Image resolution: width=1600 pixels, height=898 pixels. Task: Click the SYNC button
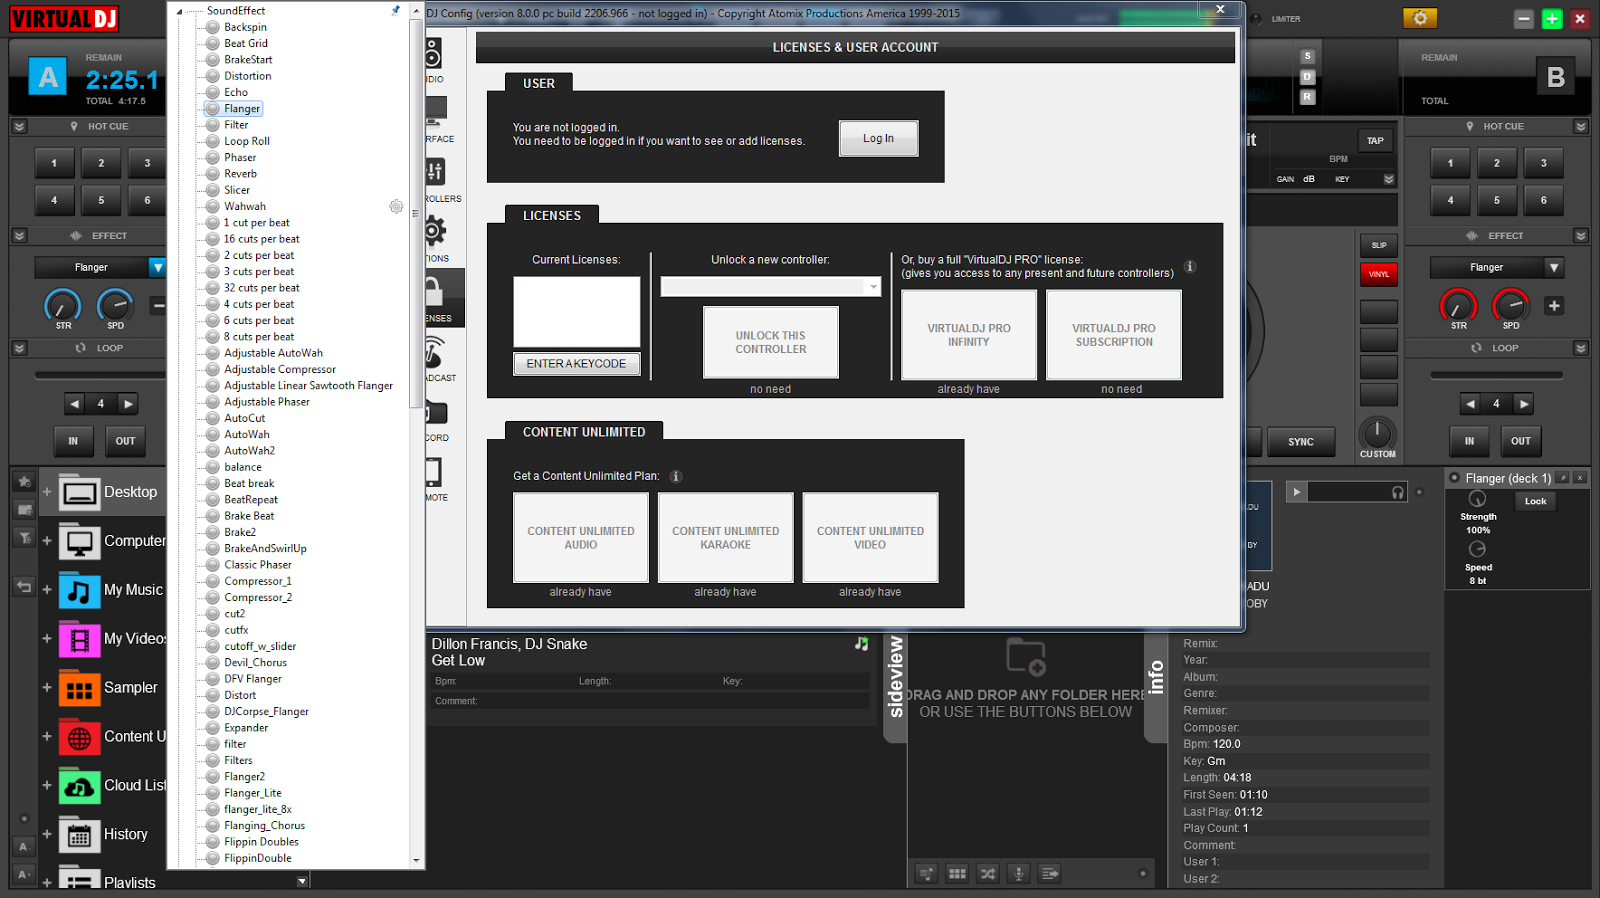[x=1301, y=442]
